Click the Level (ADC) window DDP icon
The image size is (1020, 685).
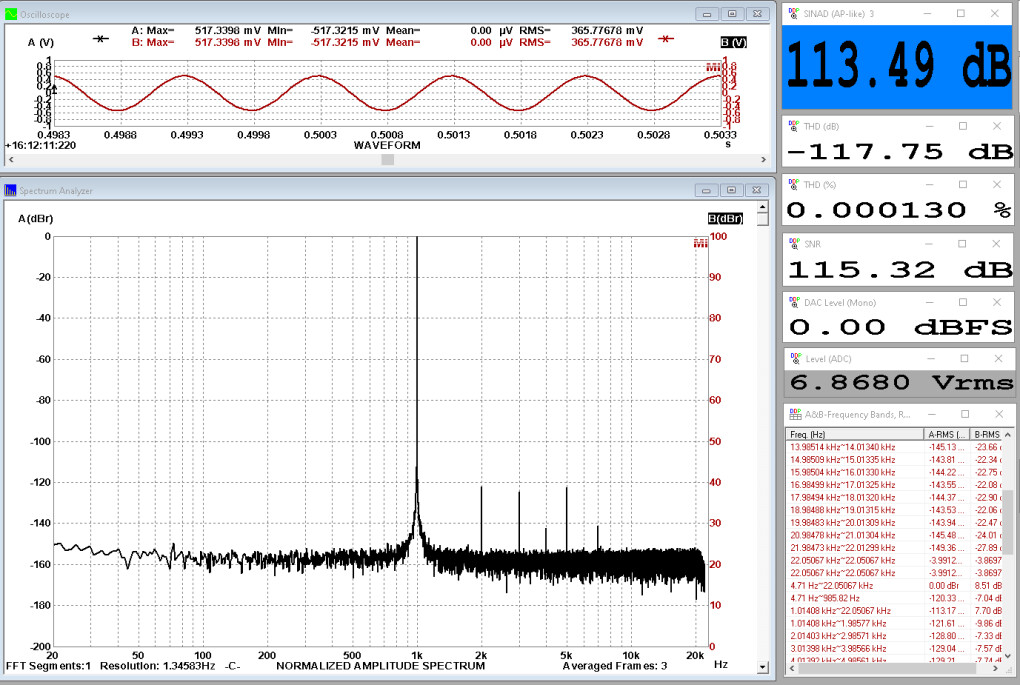point(795,358)
